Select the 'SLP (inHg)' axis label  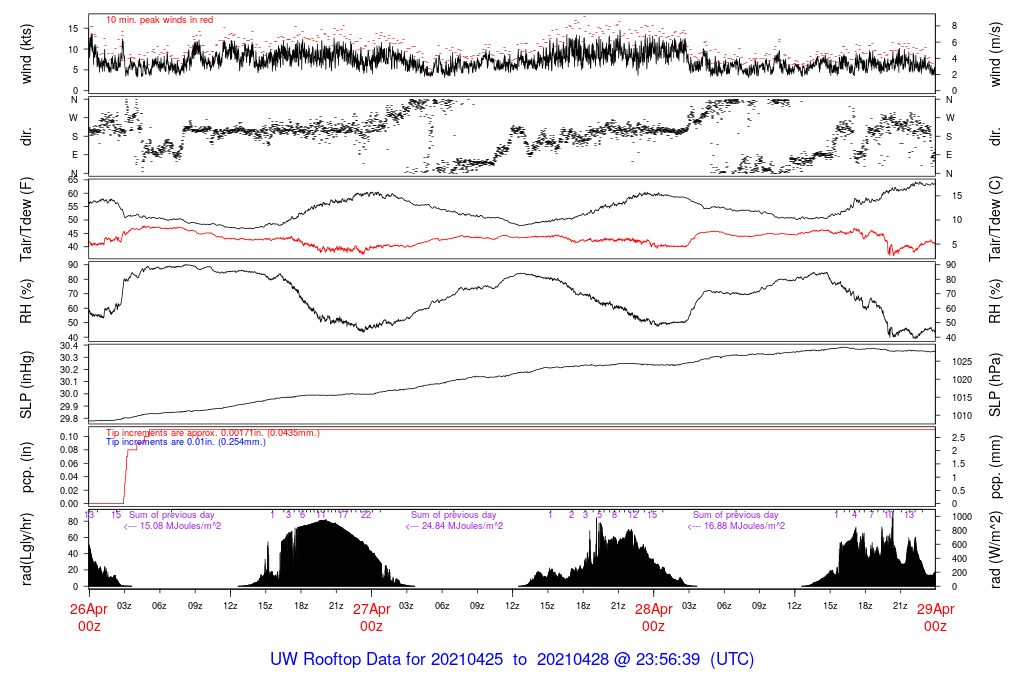pos(26,385)
